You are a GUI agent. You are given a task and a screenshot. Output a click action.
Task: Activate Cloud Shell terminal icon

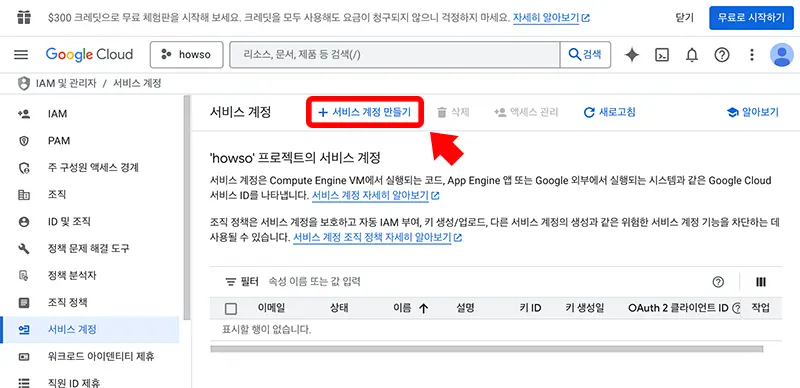[662, 55]
